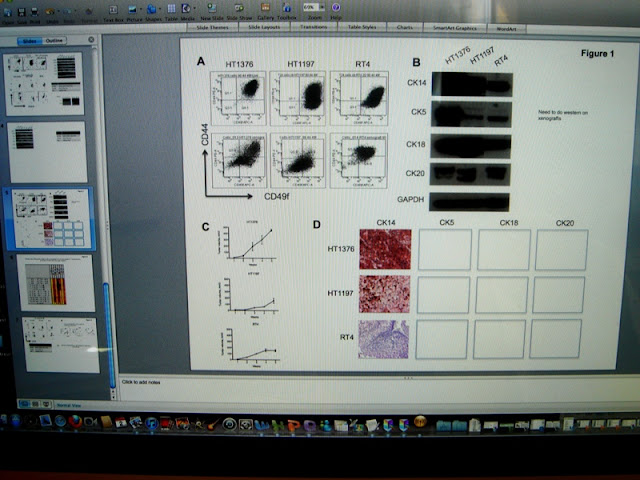Click the 'CD49f' axis label
640x480 pixels.
[276, 197]
